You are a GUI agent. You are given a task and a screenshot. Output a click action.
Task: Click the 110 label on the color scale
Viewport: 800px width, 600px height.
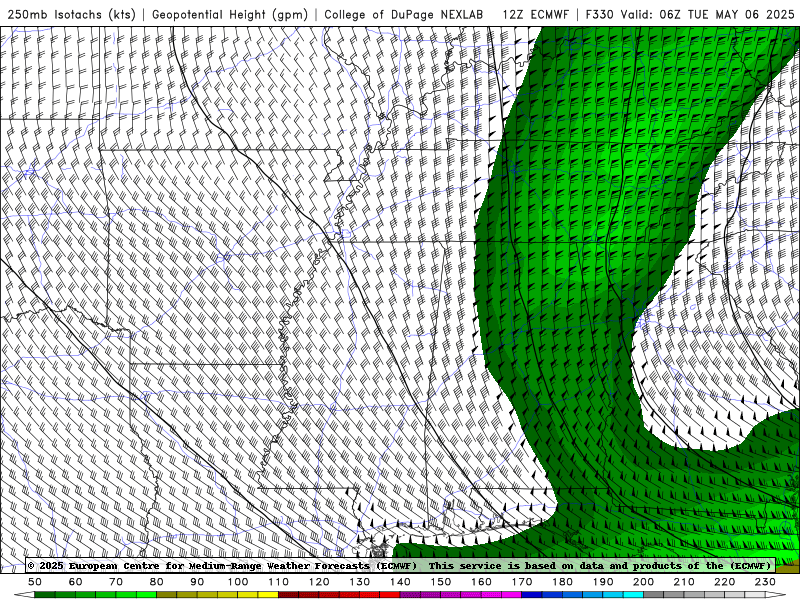(278, 582)
